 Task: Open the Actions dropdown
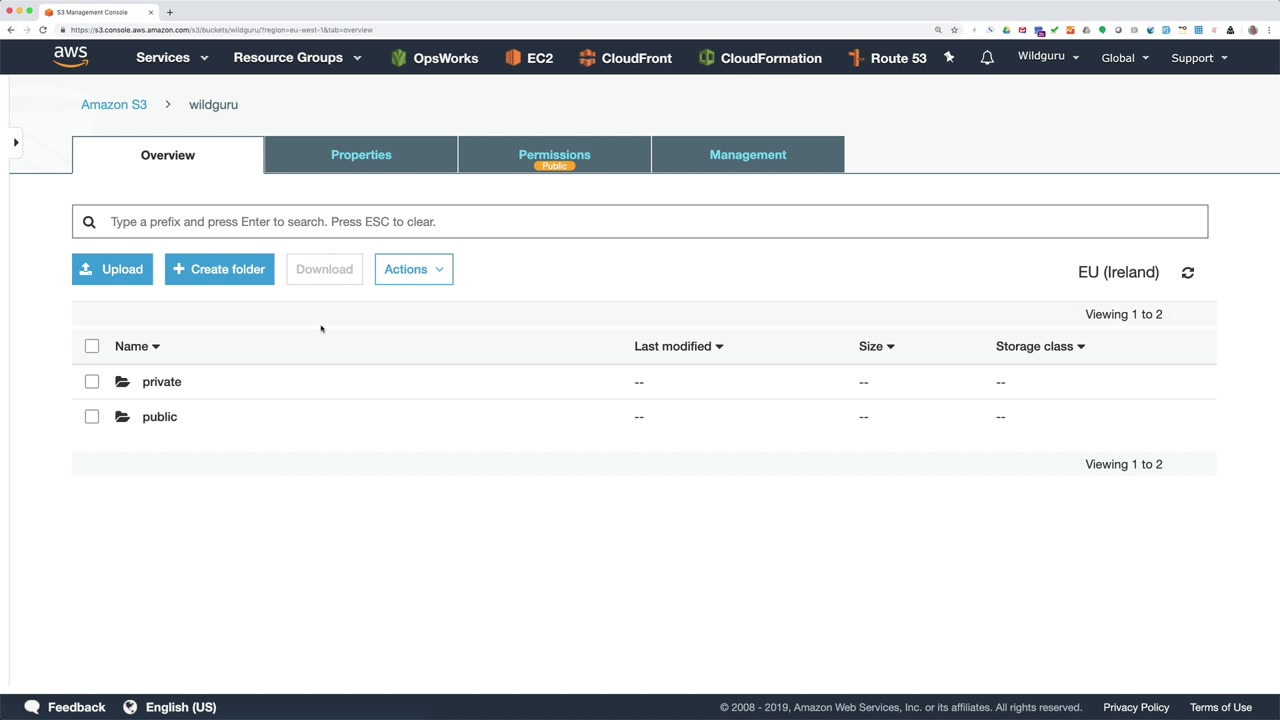tap(414, 269)
